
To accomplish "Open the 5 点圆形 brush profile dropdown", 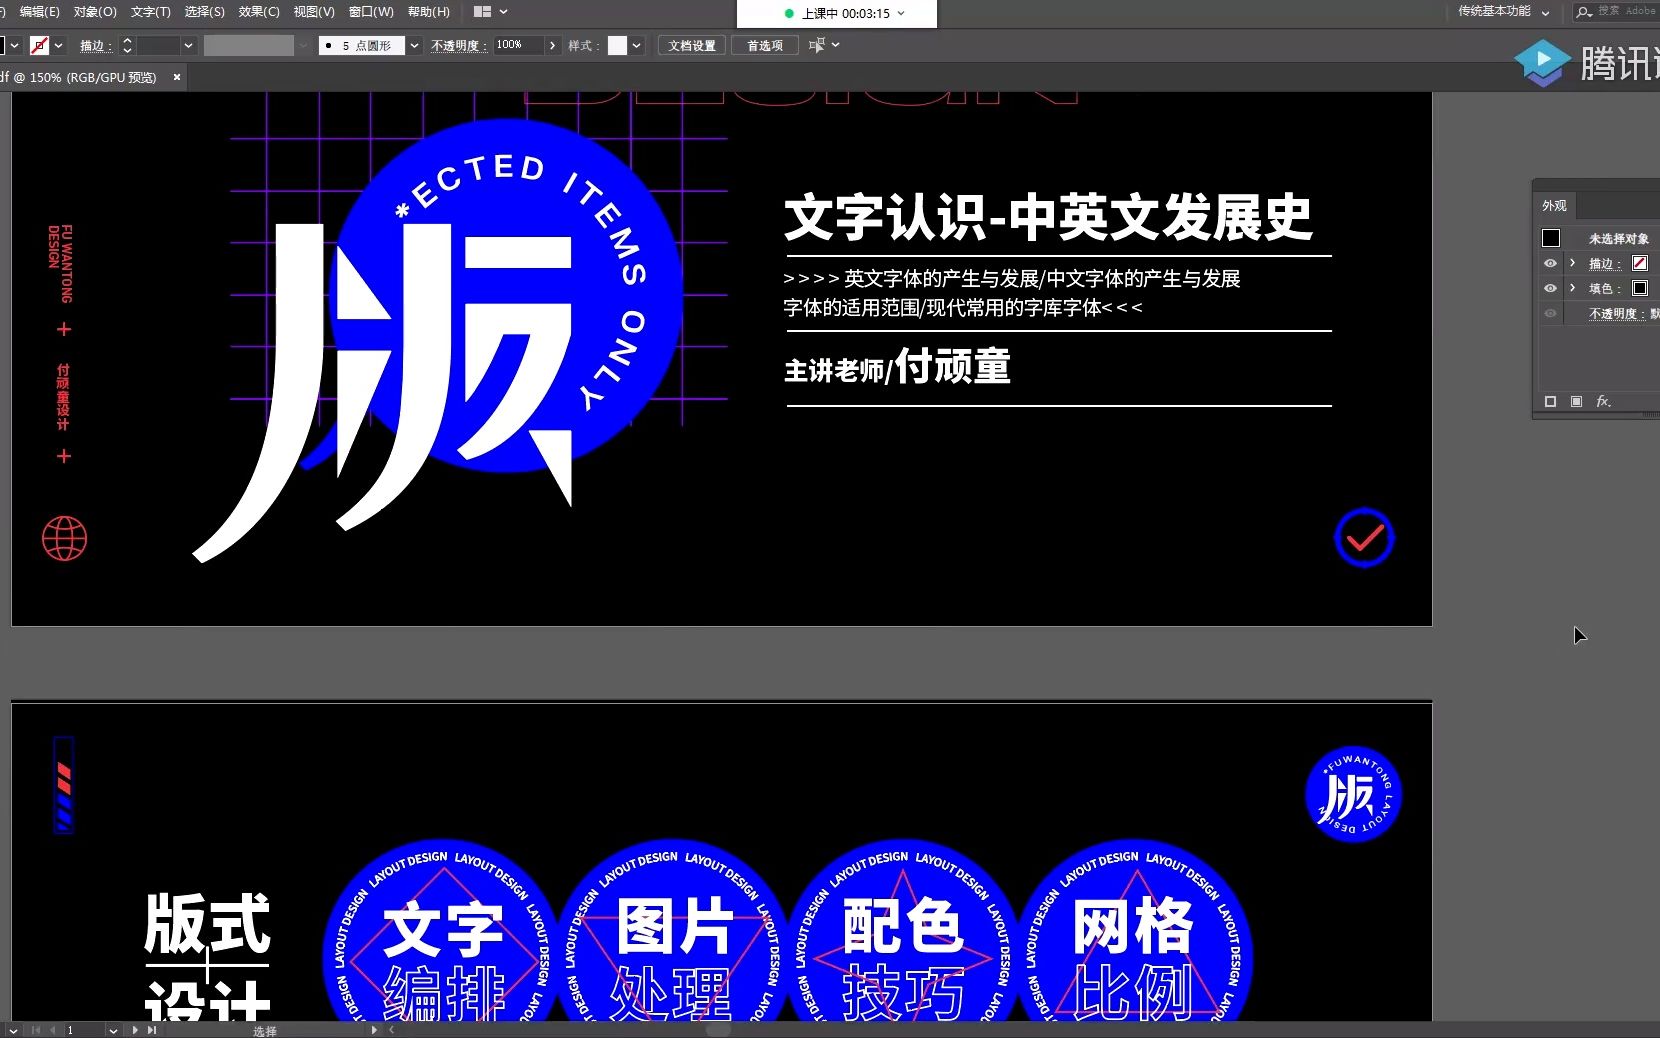I will pyautogui.click(x=414, y=45).
